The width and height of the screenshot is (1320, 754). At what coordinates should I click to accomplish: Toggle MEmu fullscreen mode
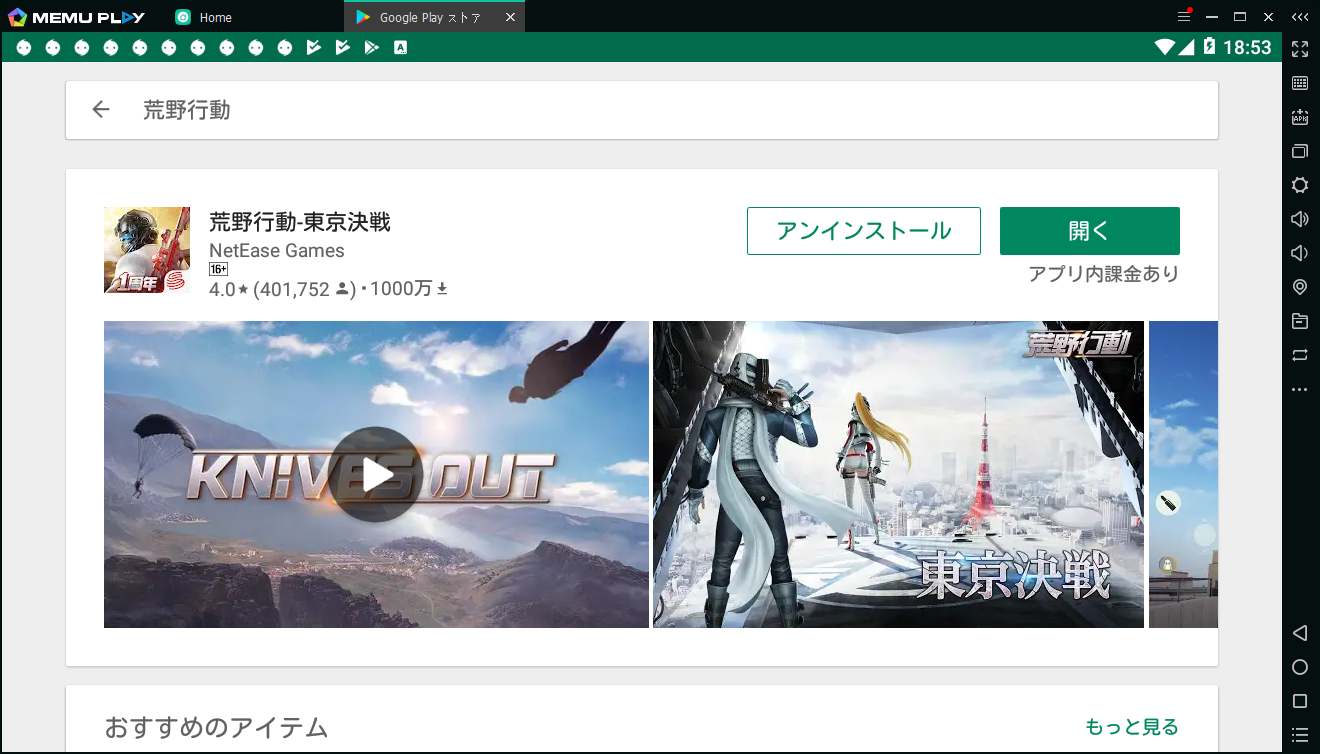[1300, 48]
